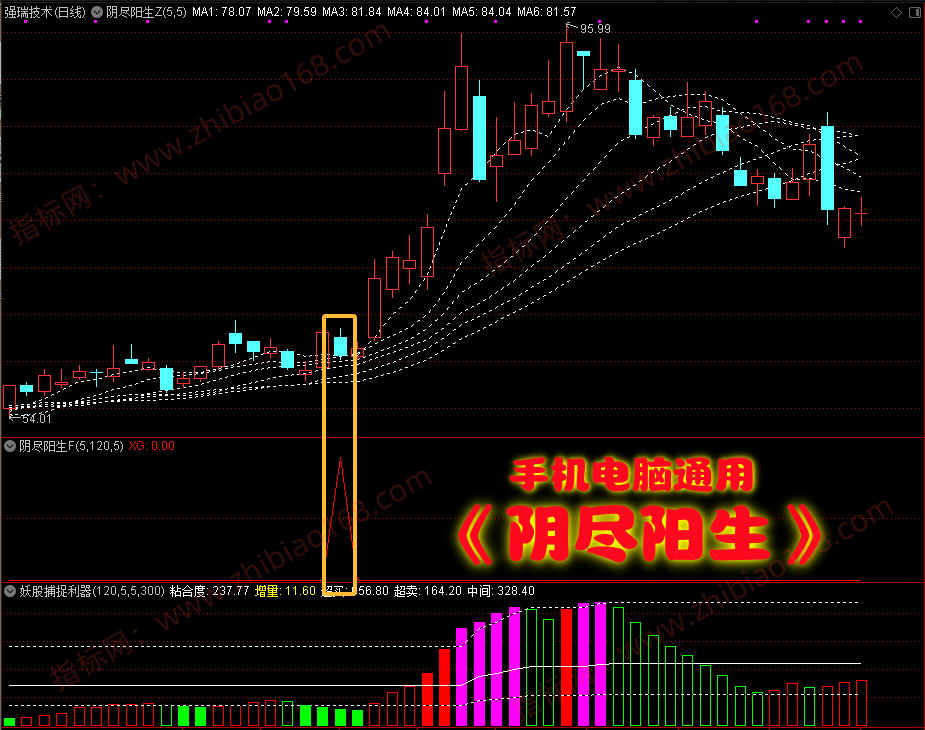The height and width of the screenshot is (730, 925).
Task: Toggle the side panel icon at top right
Action: coord(915,12)
